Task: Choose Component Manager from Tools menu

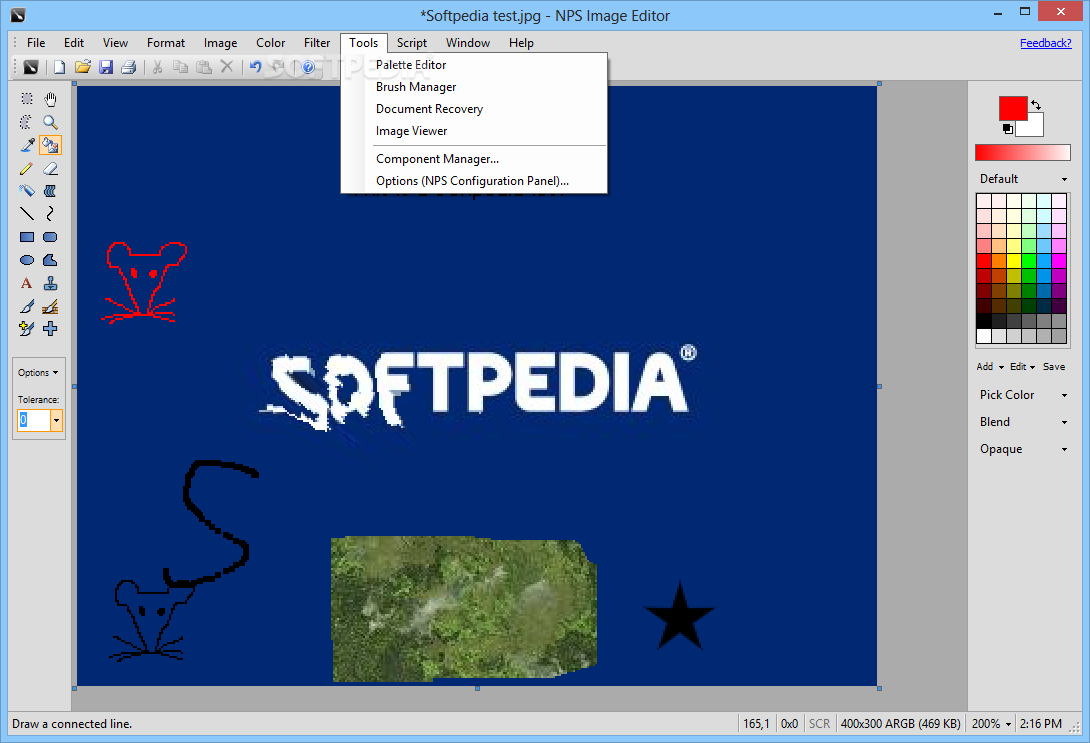Action: pyautogui.click(x=474, y=158)
